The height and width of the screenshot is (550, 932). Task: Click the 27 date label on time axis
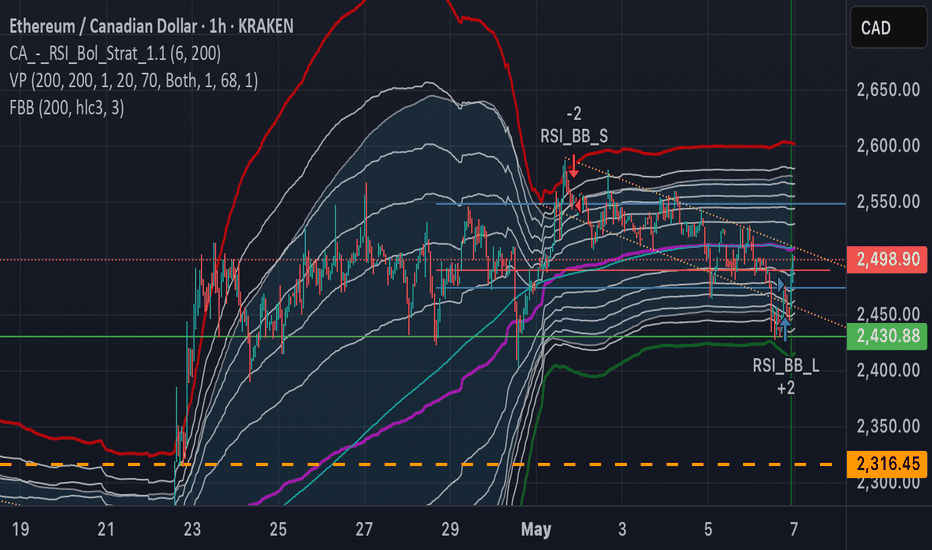point(364,529)
